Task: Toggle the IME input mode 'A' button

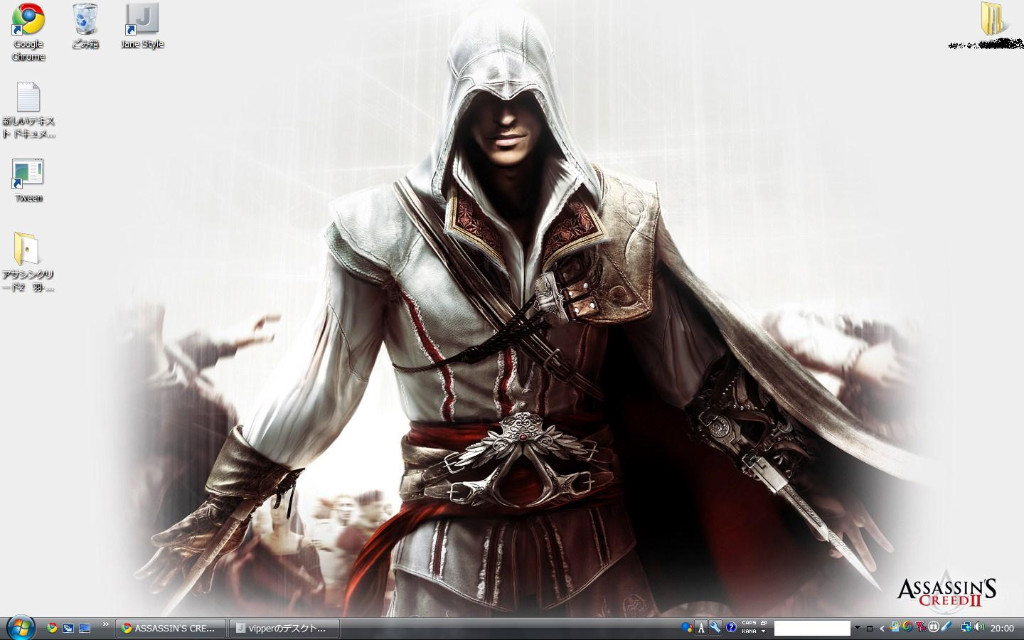Action: [701, 628]
